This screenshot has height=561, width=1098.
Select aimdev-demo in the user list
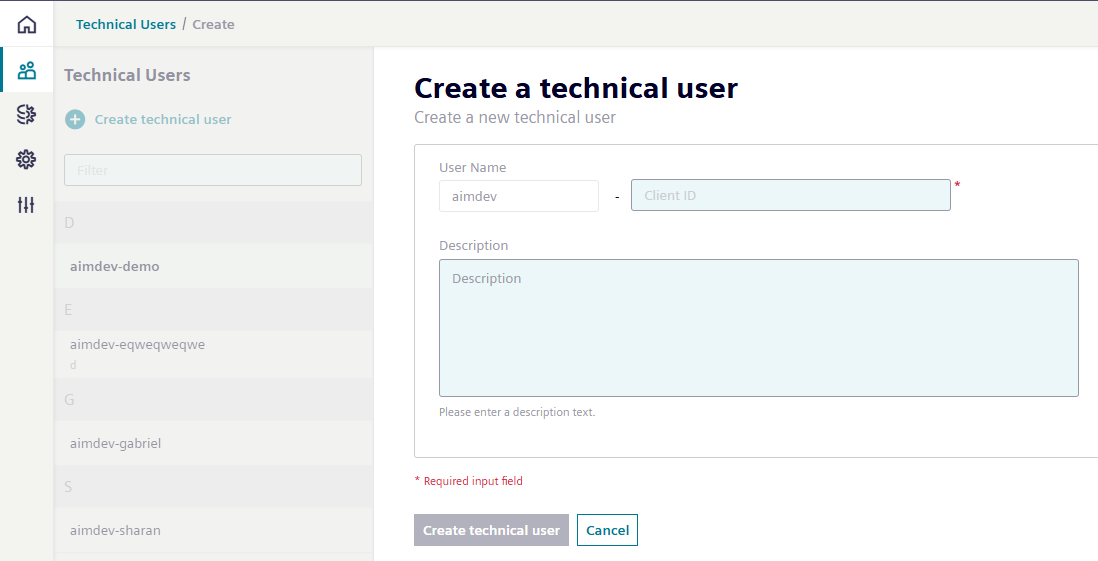pyautogui.click(x=214, y=266)
